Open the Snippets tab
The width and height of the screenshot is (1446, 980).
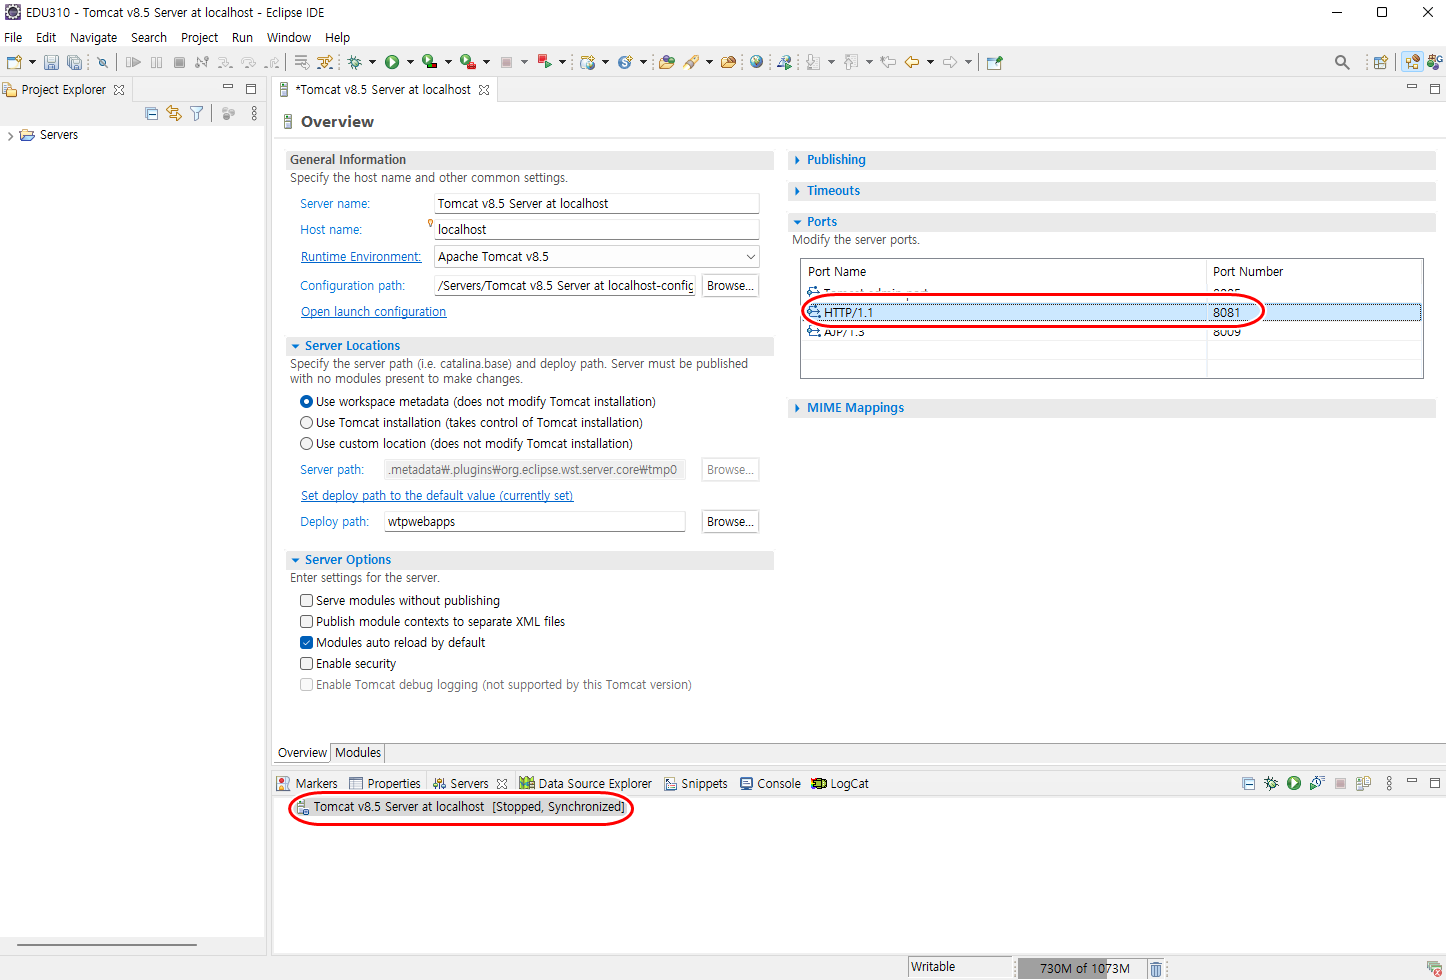pyautogui.click(x=696, y=784)
